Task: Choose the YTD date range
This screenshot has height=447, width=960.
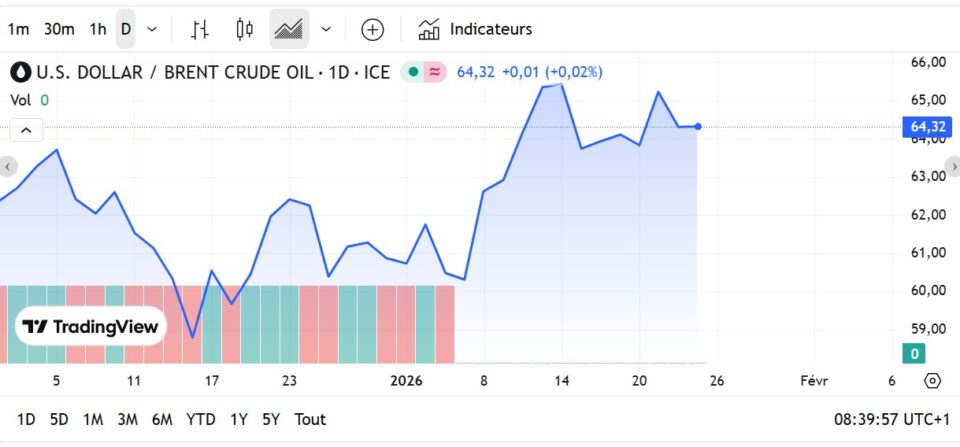Action: [201, 419]
